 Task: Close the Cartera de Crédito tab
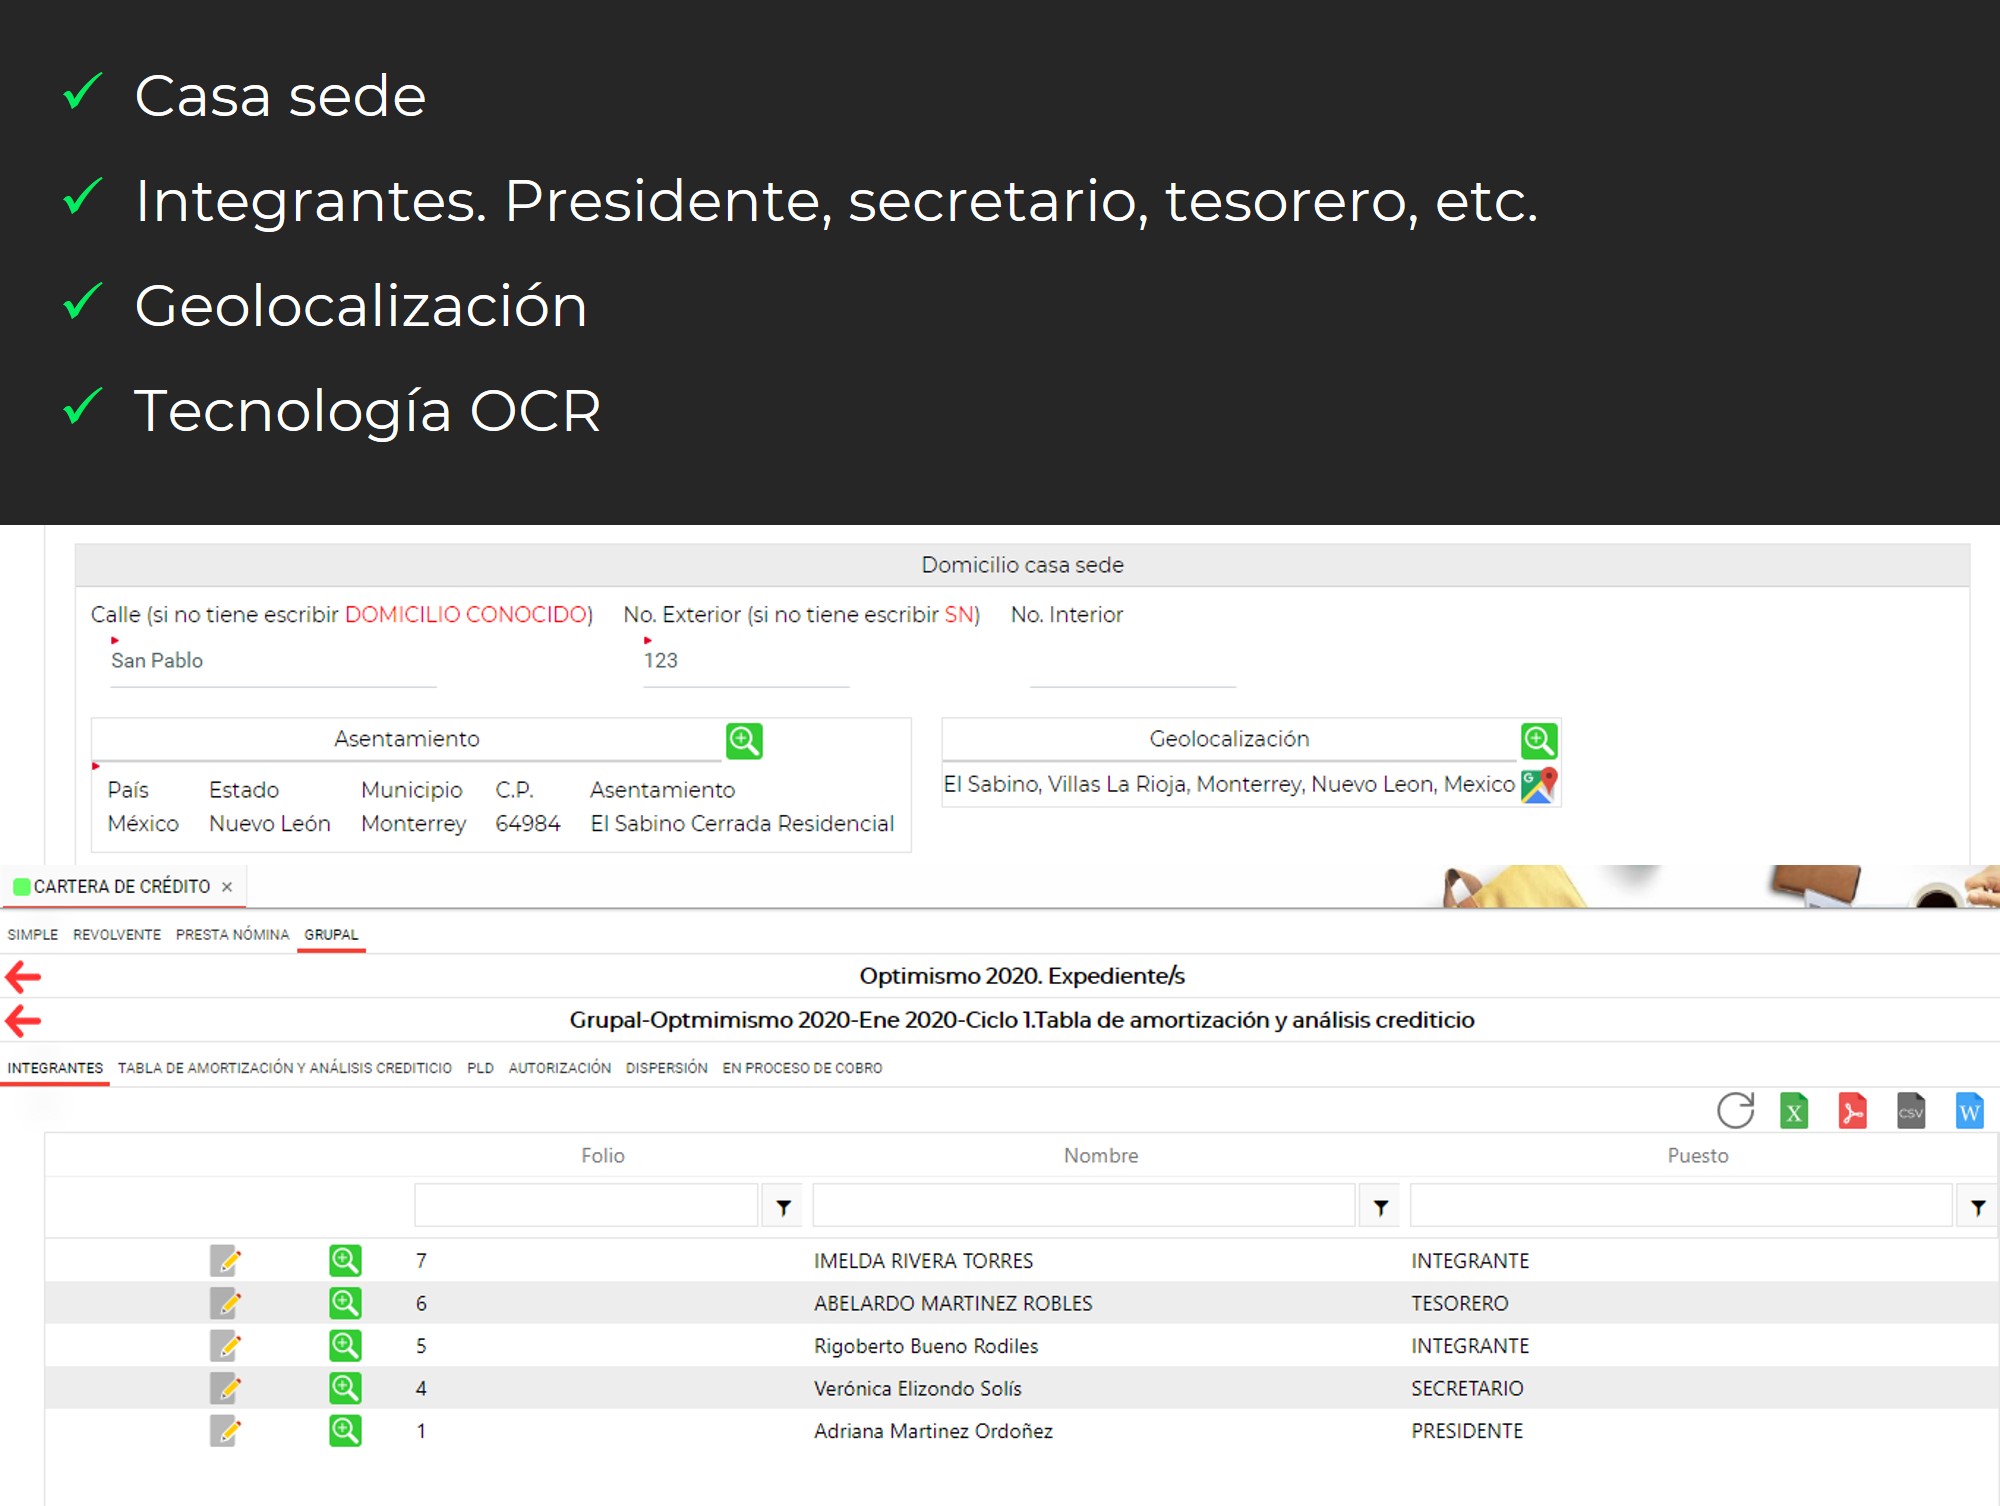227,887
